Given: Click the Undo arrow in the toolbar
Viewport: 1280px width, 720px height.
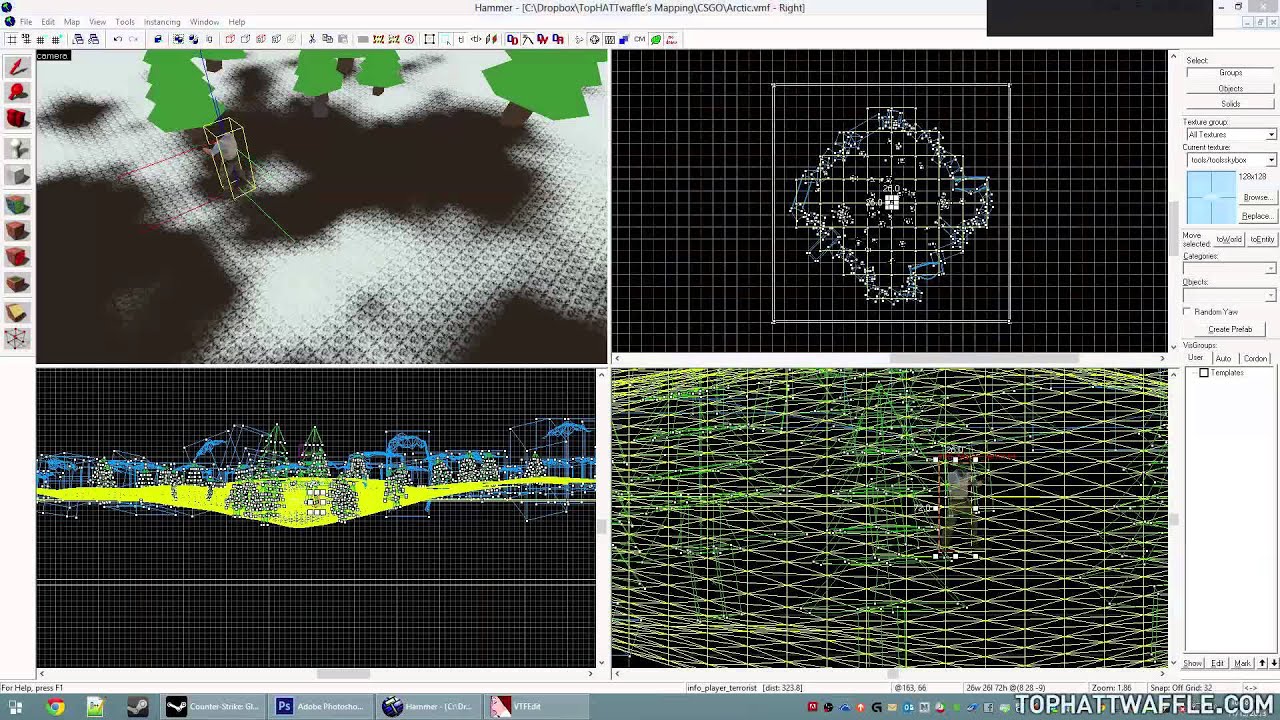Looking at the screenshot, I should [117, 39].
